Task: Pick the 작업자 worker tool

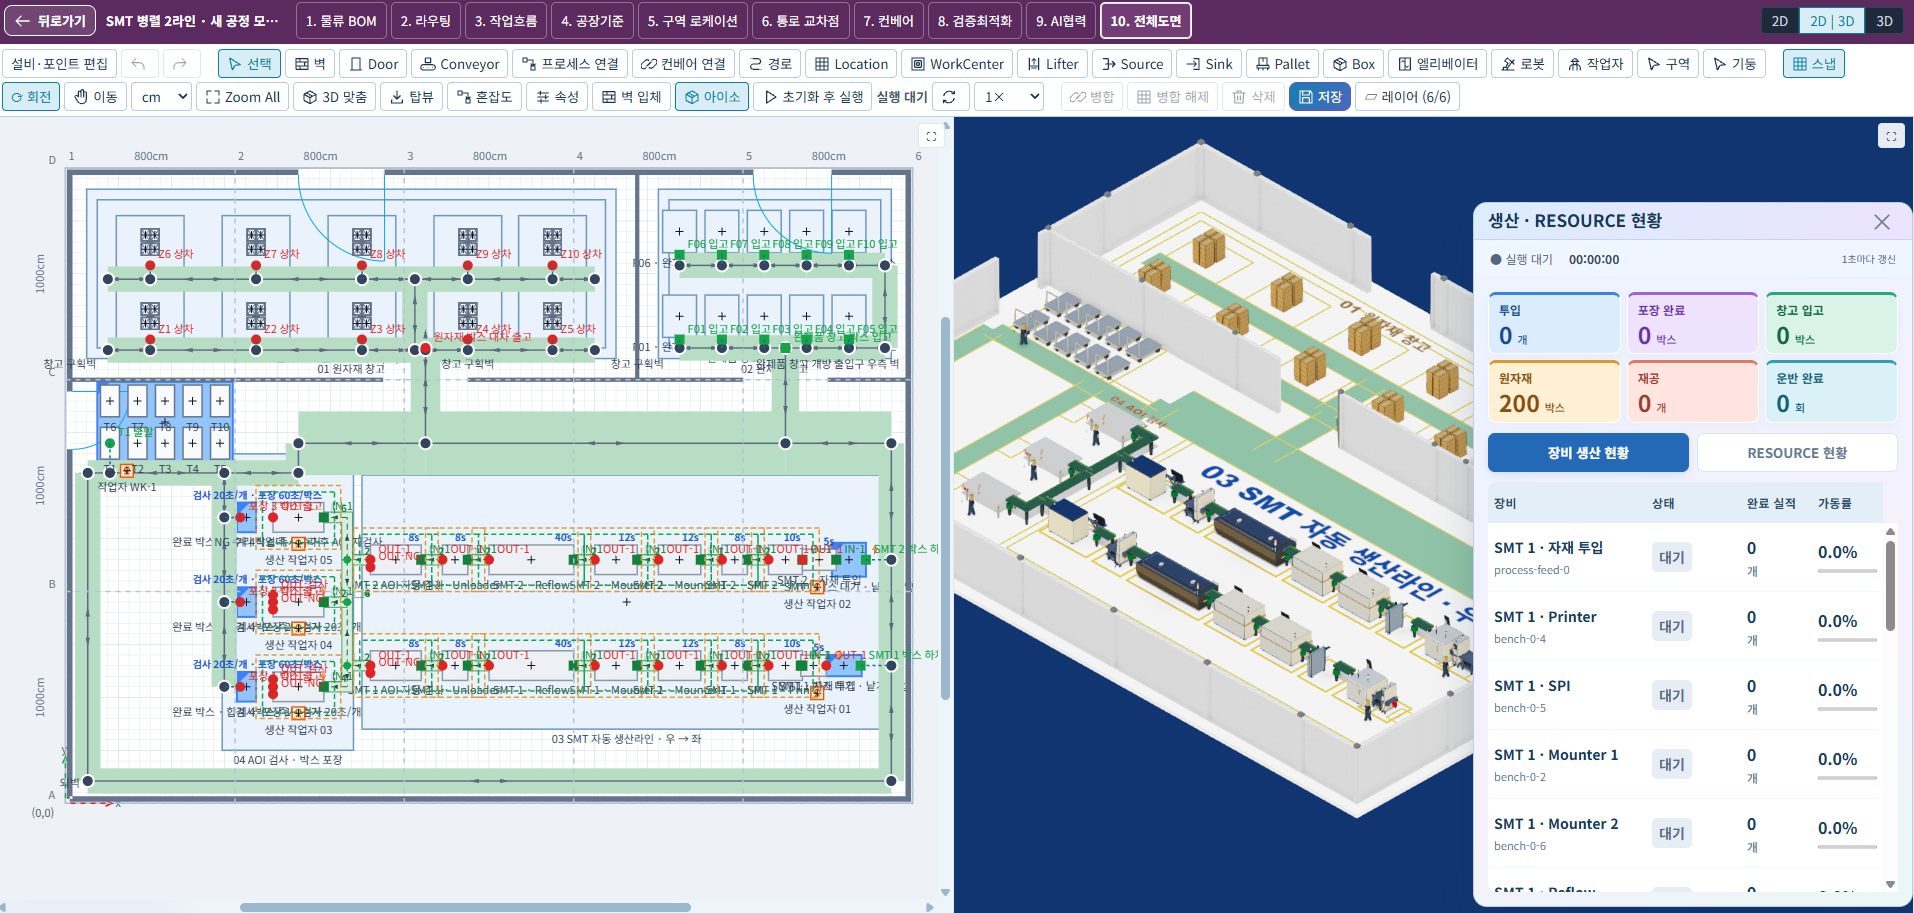Action: [1595, 64]
